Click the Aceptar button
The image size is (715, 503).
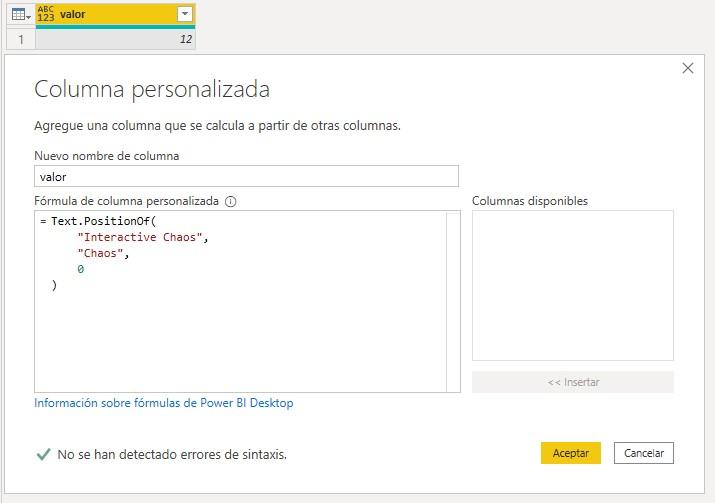[571, 453]
